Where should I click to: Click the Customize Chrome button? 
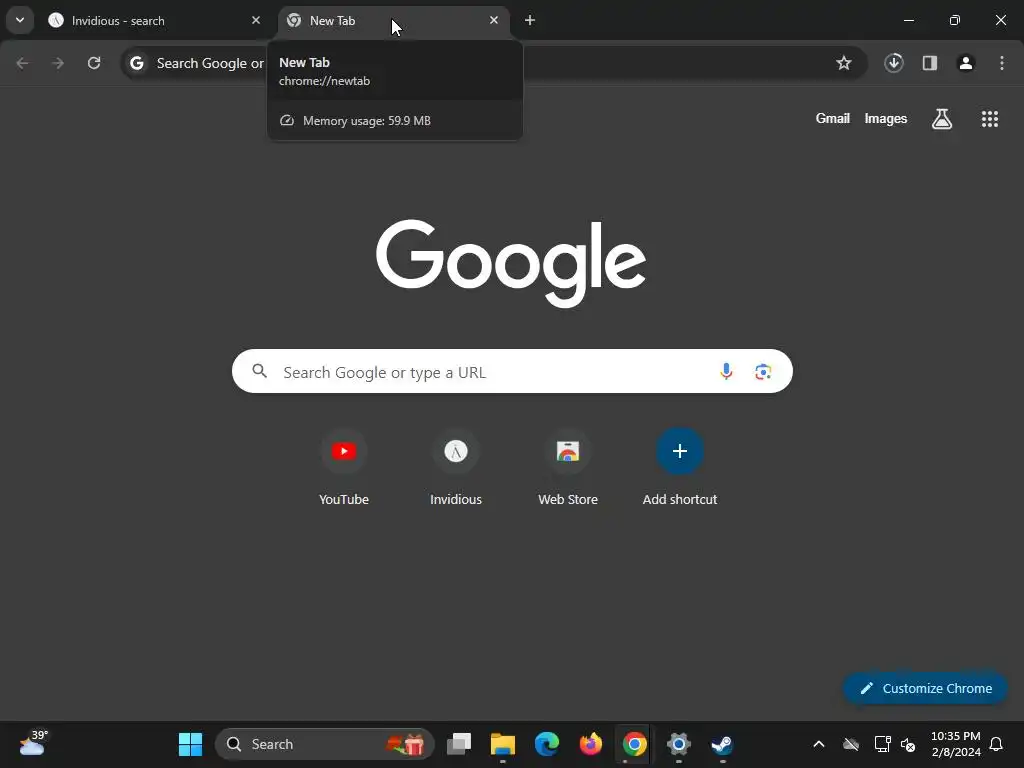coord(925,688)
